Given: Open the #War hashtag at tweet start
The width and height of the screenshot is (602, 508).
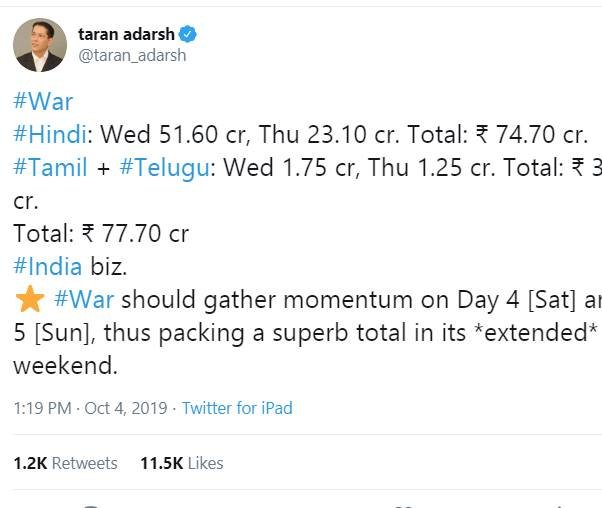Looking at the screenshot, I should [43, 102].
